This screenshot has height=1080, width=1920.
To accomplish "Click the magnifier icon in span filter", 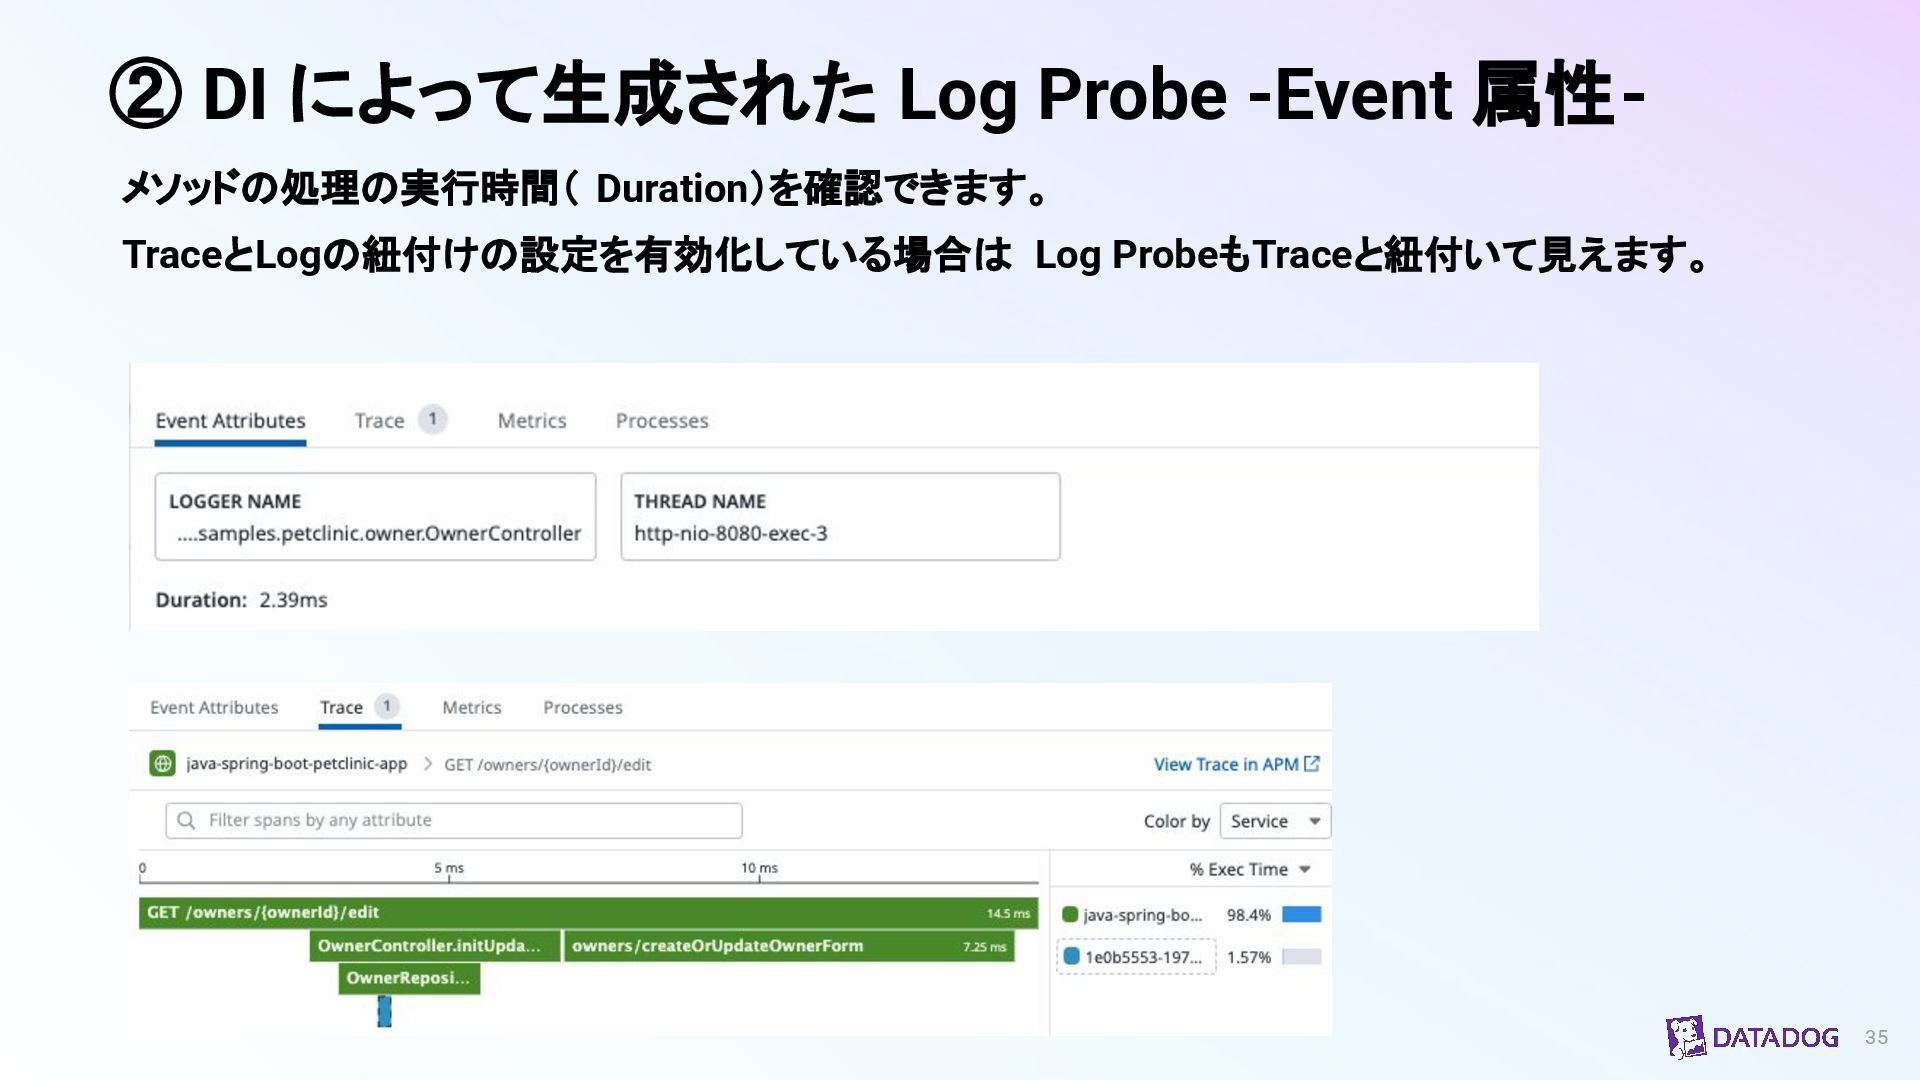I will point(186,820).
